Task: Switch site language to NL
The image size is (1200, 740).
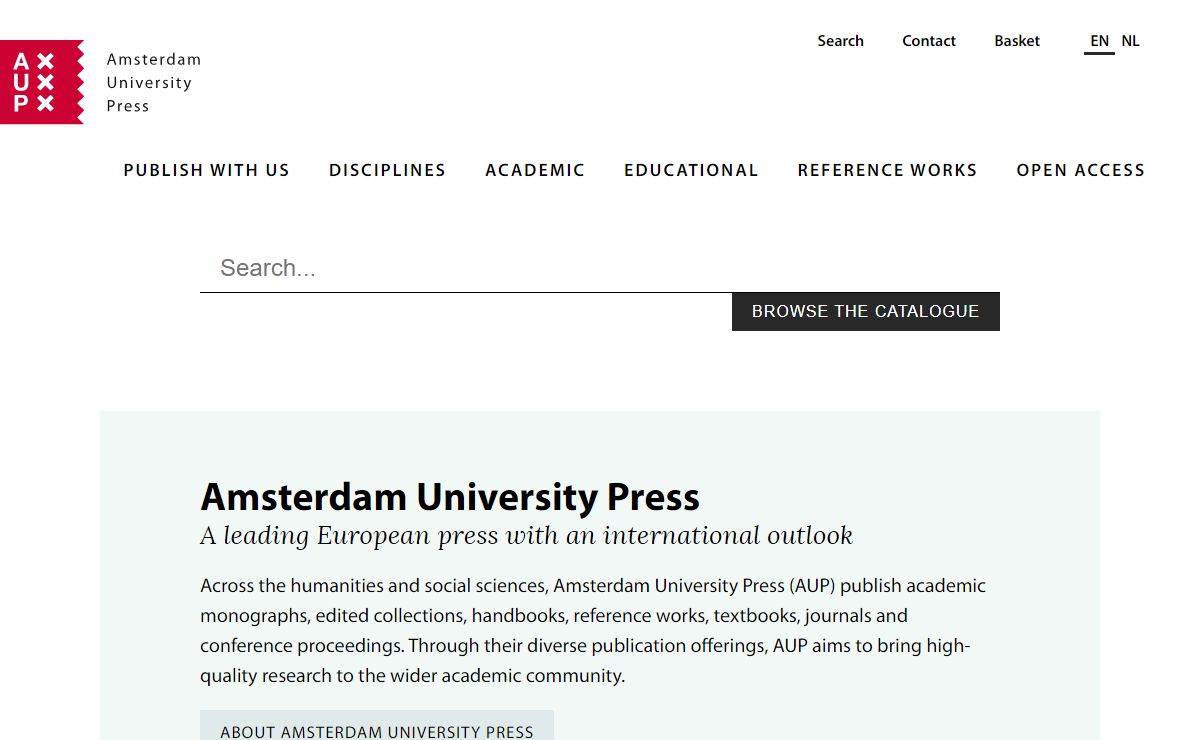Action: point(1130,41)
